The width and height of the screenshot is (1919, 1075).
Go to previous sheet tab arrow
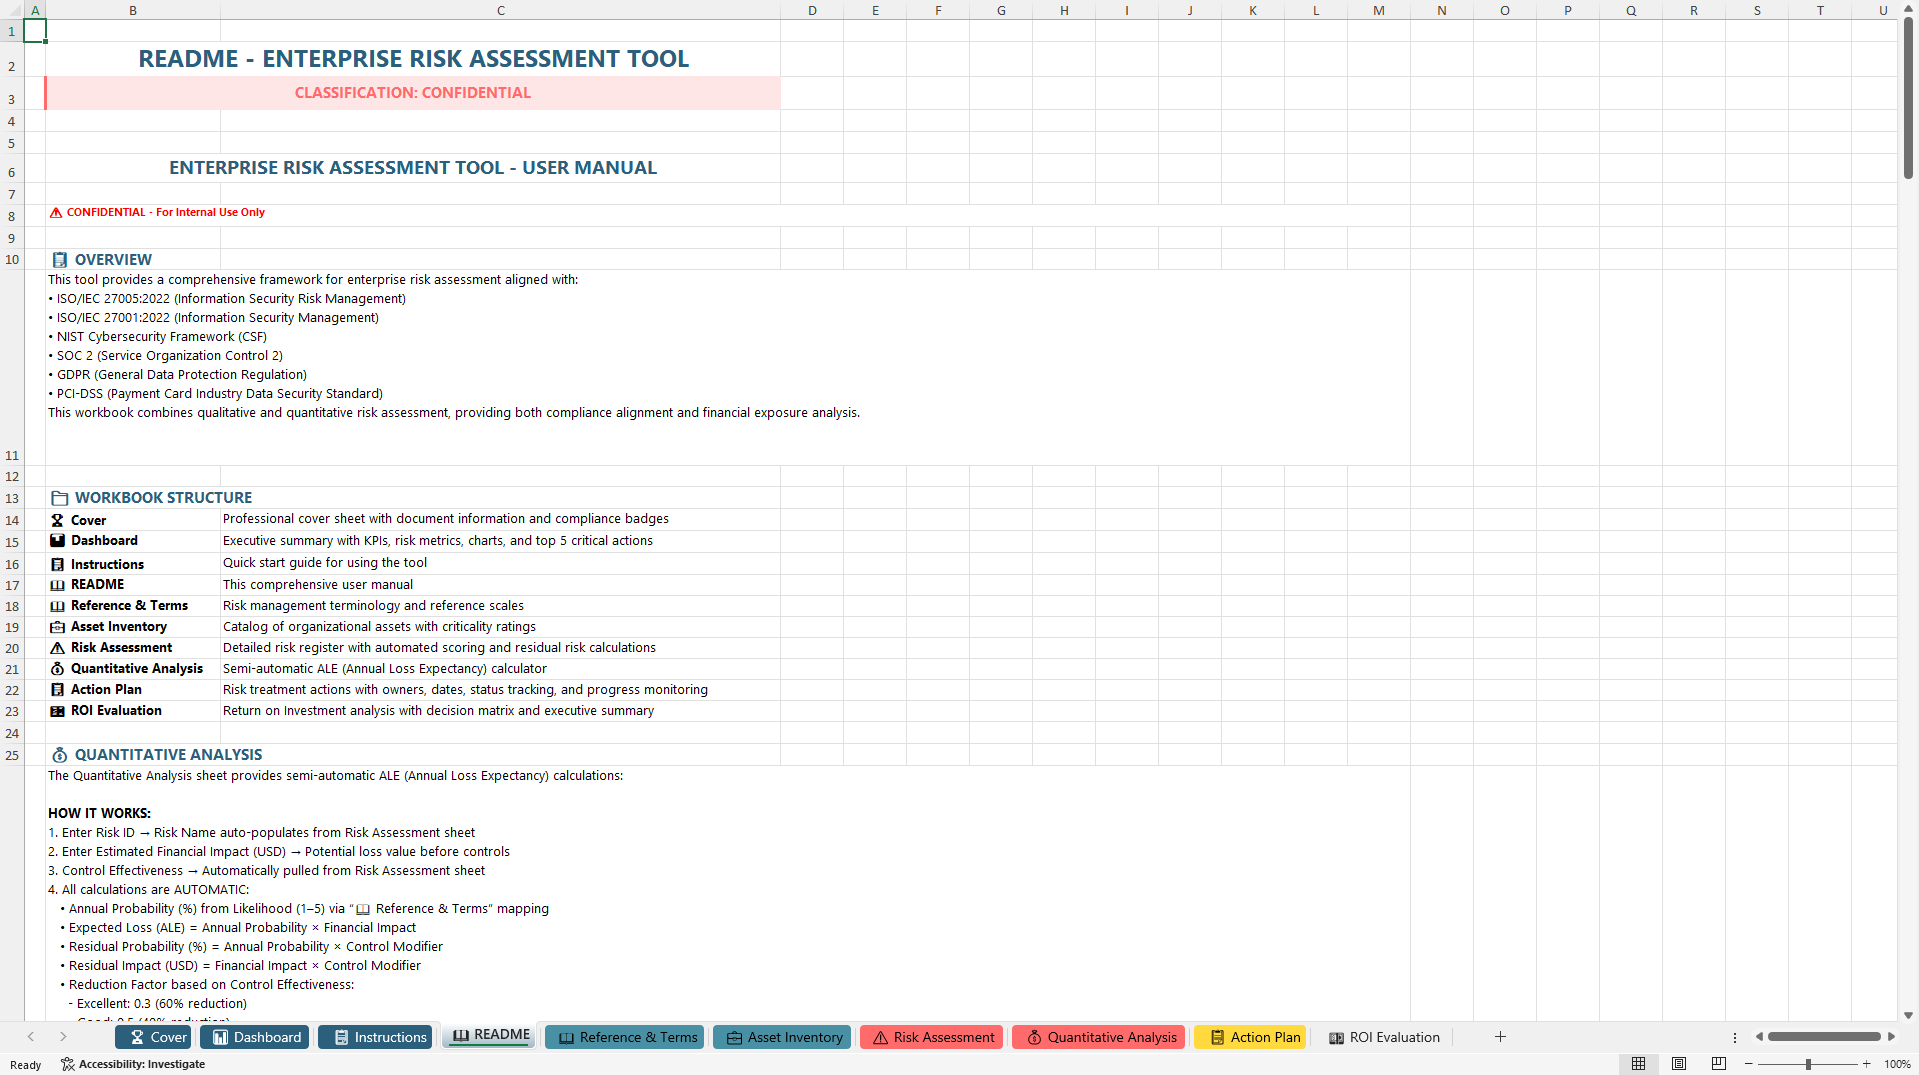click(31, 1037)
